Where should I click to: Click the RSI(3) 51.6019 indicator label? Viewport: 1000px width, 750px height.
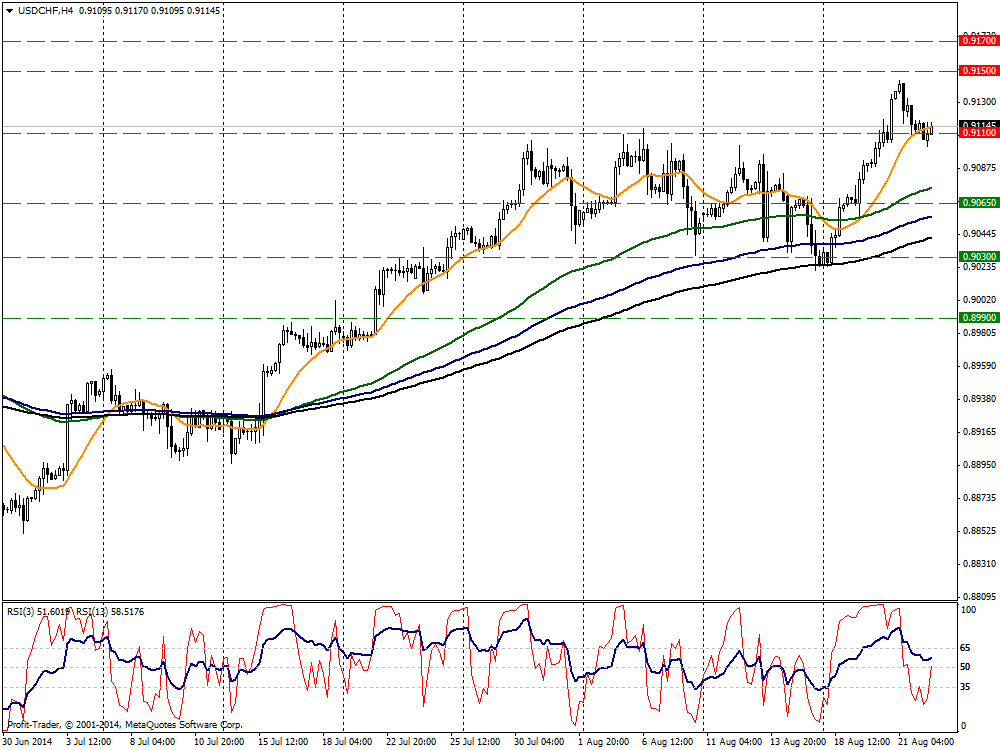pos(38,612)
